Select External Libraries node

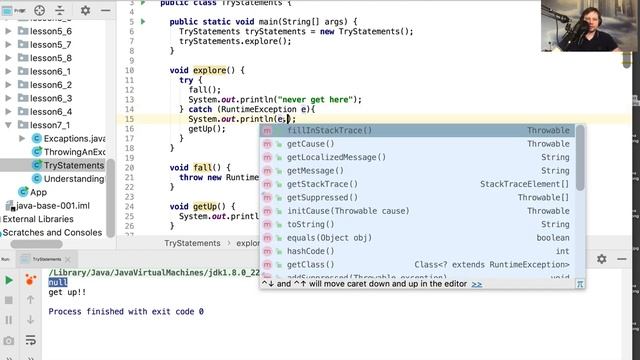38,219
